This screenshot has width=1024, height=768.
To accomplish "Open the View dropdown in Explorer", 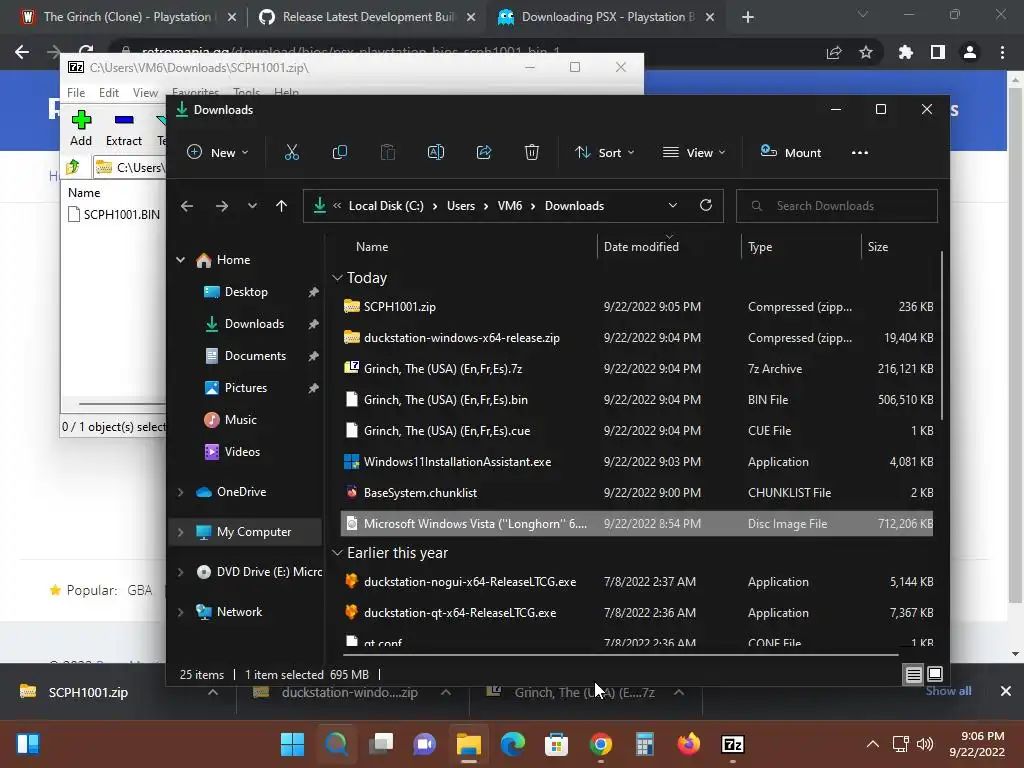I will pyautogui.click(x=694, y=152).
